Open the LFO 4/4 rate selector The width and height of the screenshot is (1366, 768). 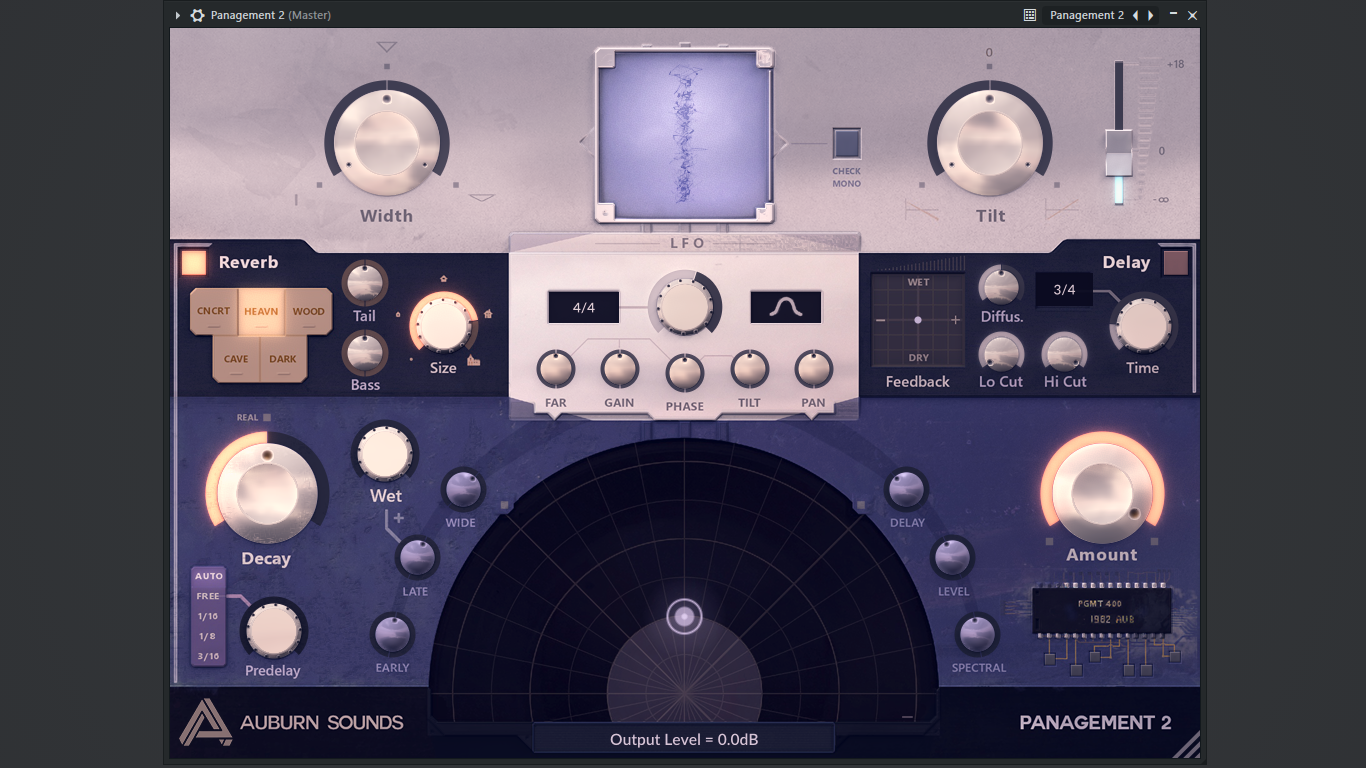pyautogui.click(x=584, y=307)
